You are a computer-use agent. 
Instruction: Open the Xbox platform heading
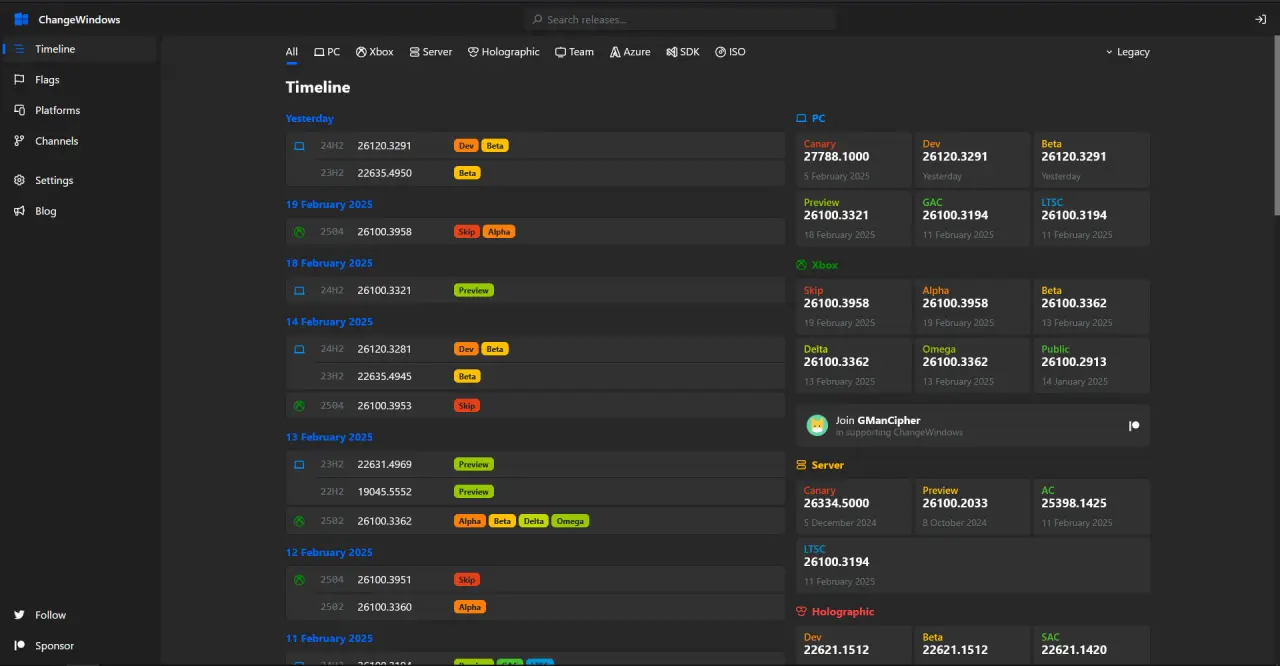coord(817,265)
